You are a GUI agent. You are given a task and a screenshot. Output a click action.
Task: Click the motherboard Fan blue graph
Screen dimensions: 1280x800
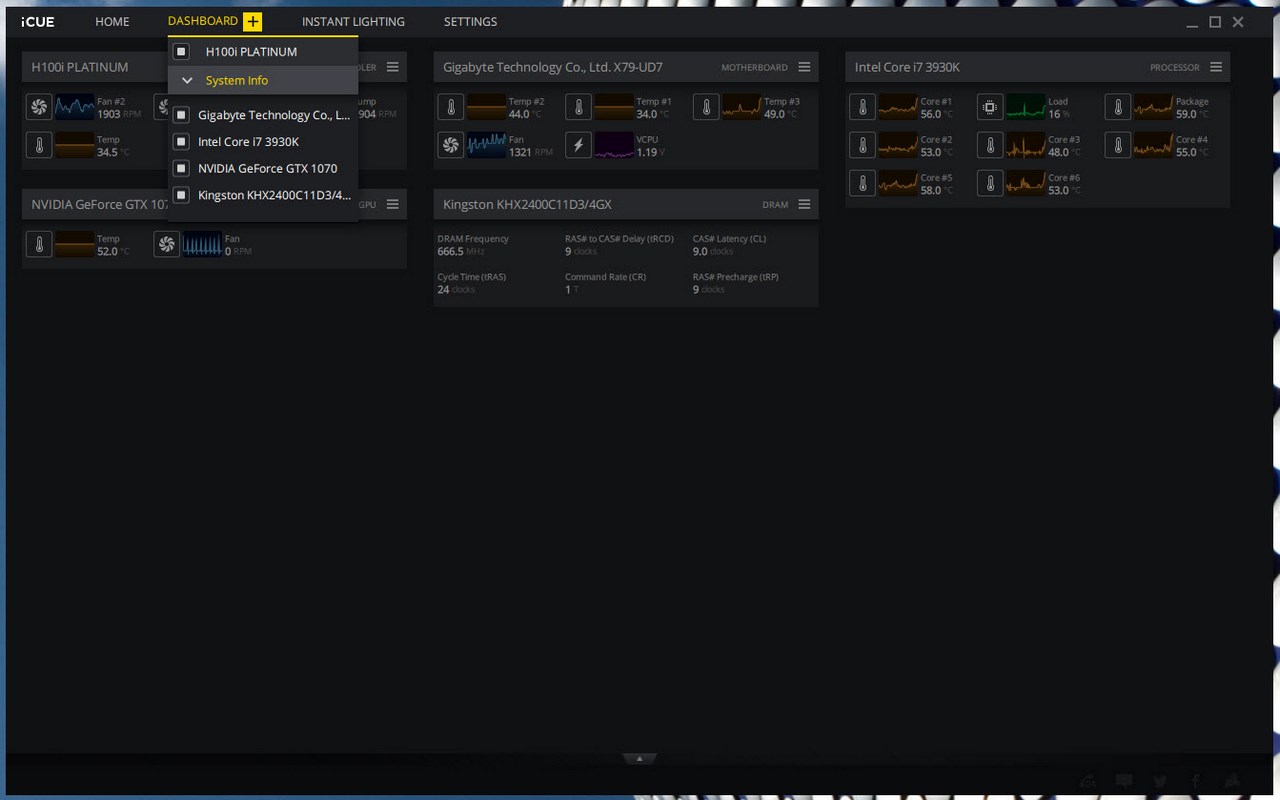tap(487, 145)
